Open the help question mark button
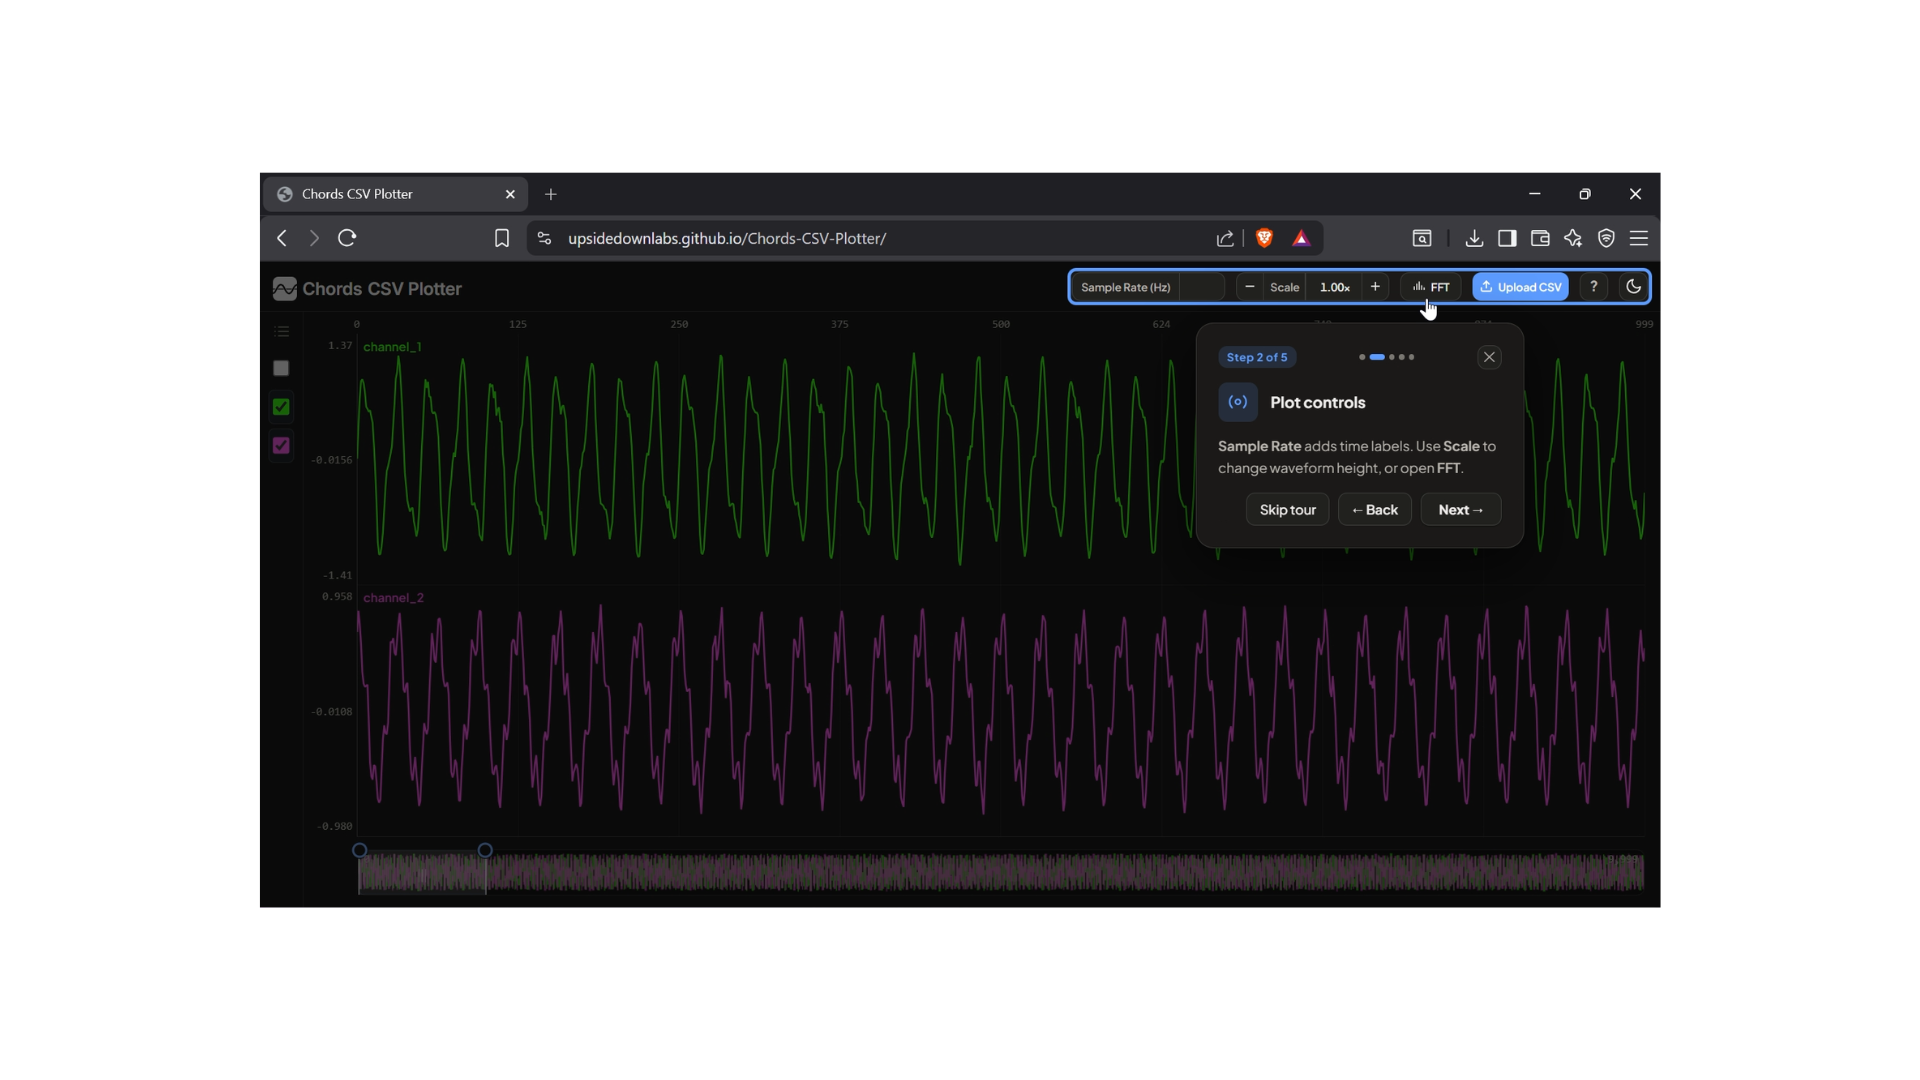Screen dimensions: 1920x1080 point(1594,287)
